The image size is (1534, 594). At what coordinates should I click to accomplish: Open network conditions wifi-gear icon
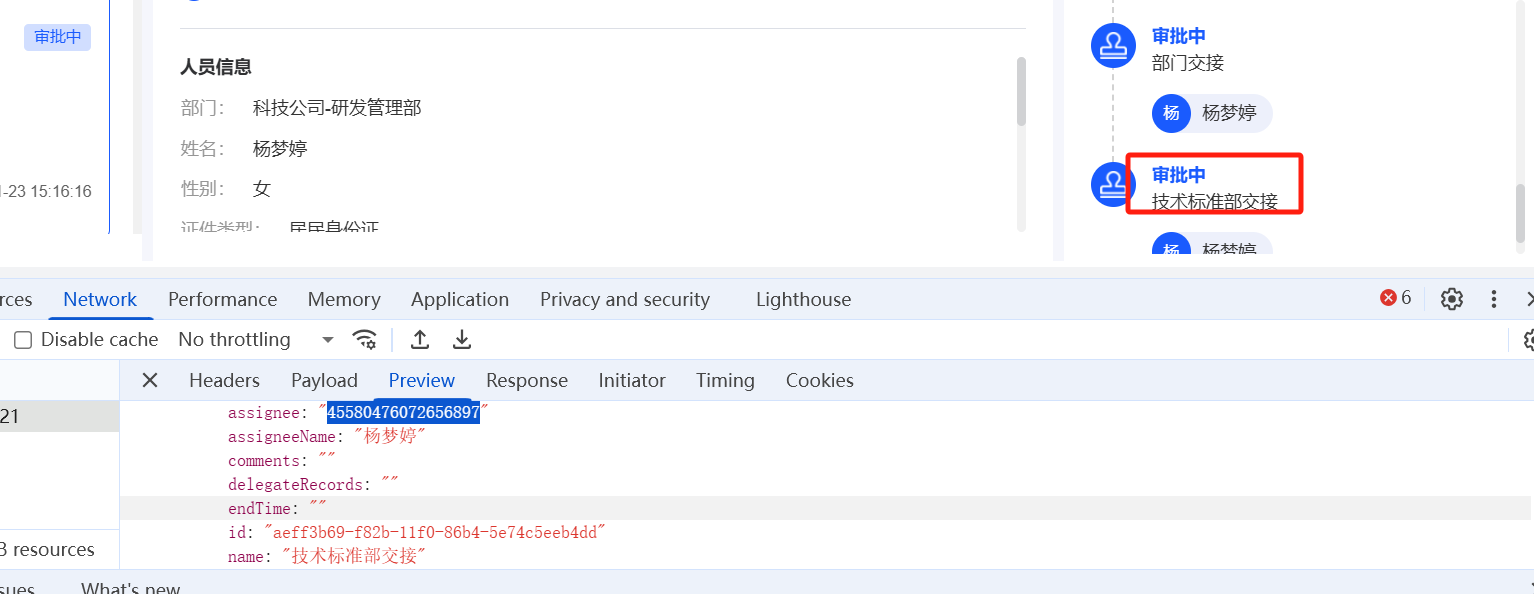pos(366,340)
